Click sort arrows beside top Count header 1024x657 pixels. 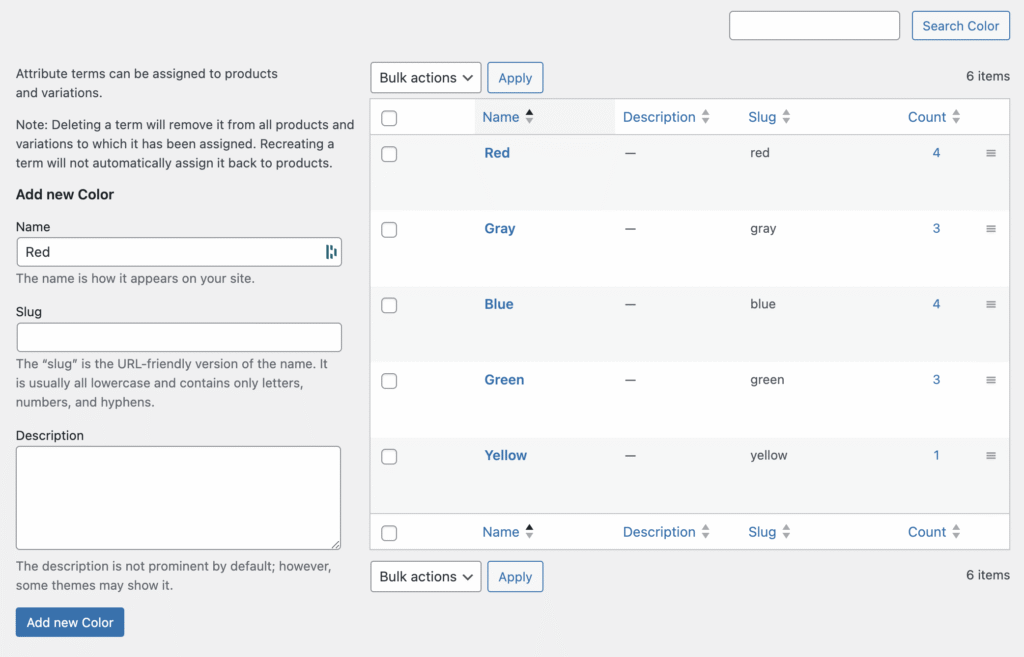pos(956,117)
